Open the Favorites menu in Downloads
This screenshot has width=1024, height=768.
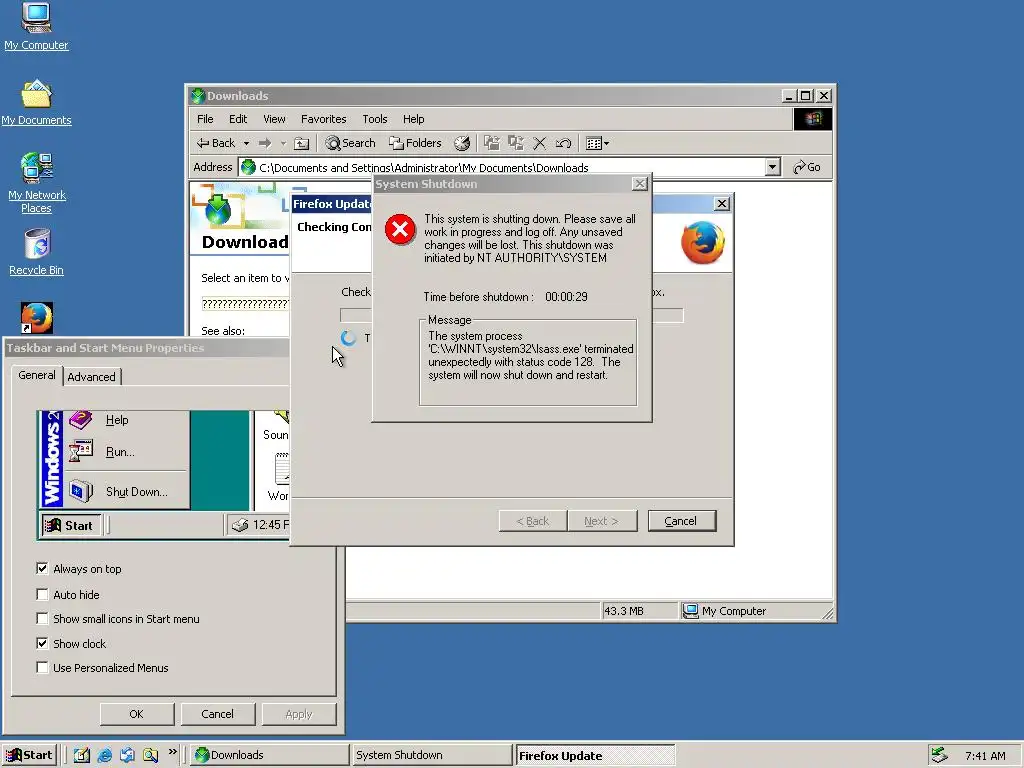click(x=323, y=119)
